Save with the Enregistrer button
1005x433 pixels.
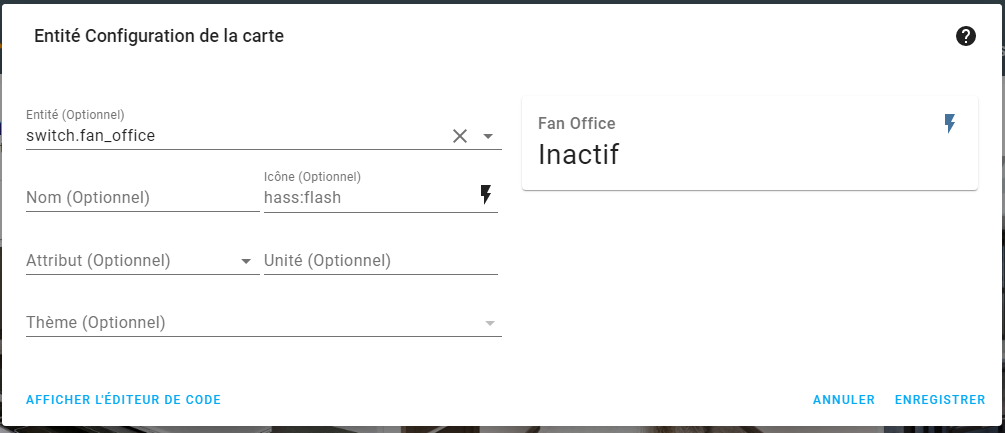[940, 400]
